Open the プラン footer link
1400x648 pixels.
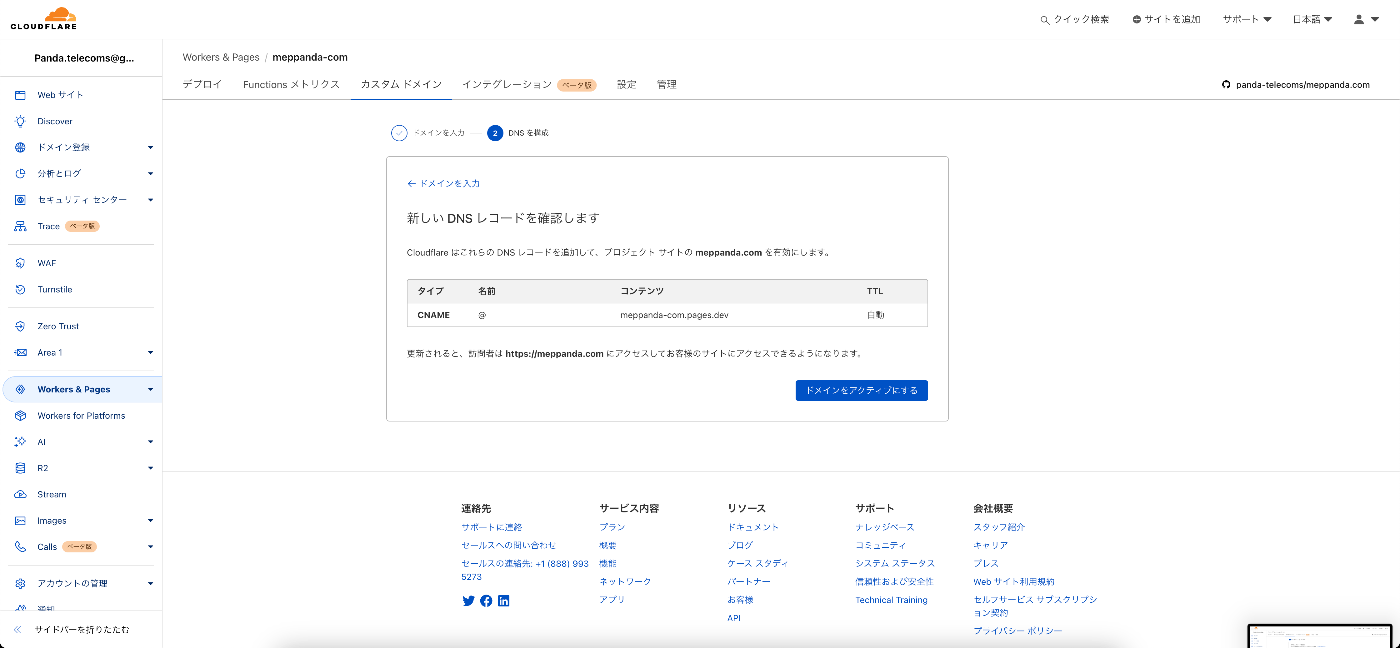point(612,527)
